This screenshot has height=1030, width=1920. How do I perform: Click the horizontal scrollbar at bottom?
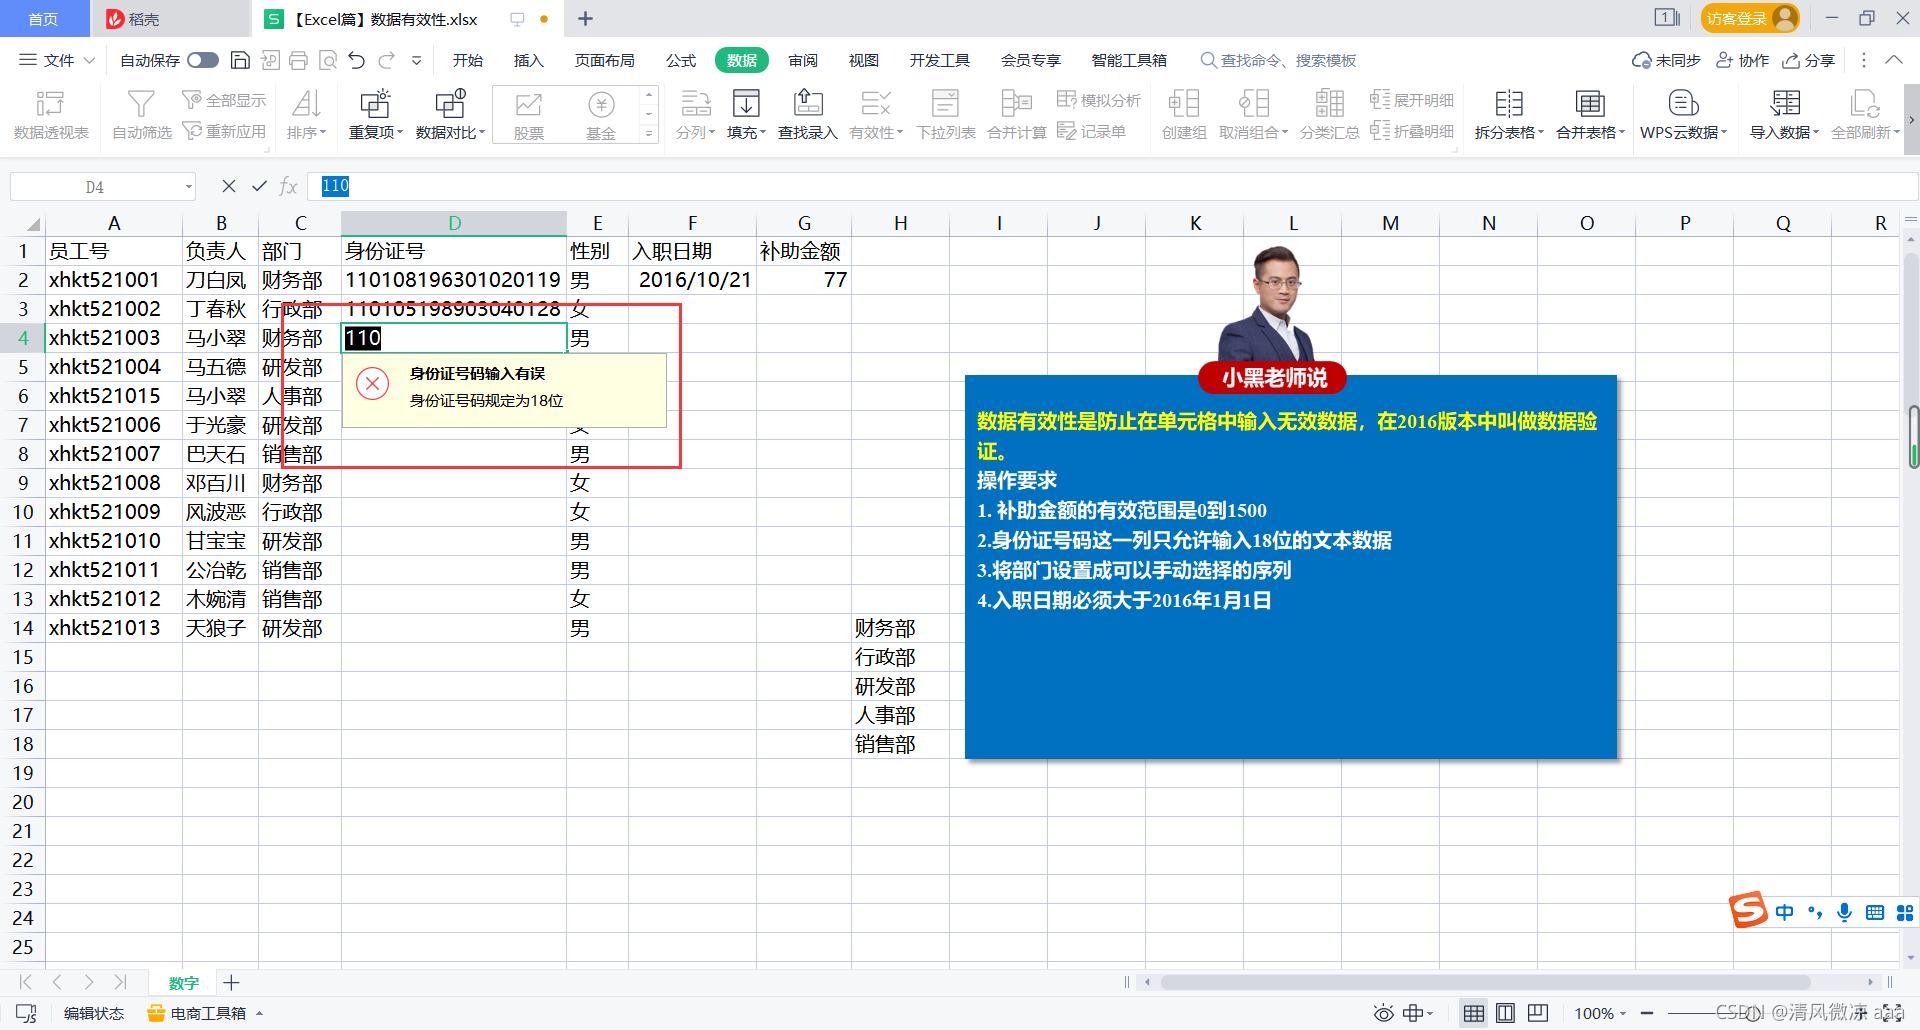1485,982
